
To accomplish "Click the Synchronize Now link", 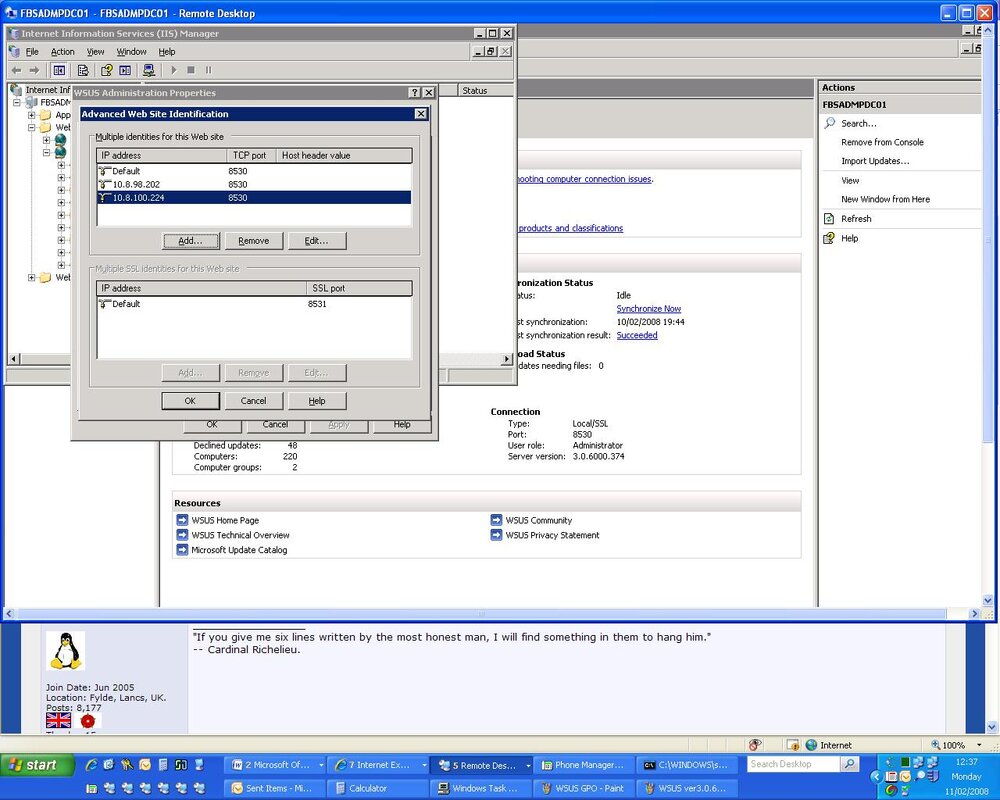I will click(x=649, y=309).
